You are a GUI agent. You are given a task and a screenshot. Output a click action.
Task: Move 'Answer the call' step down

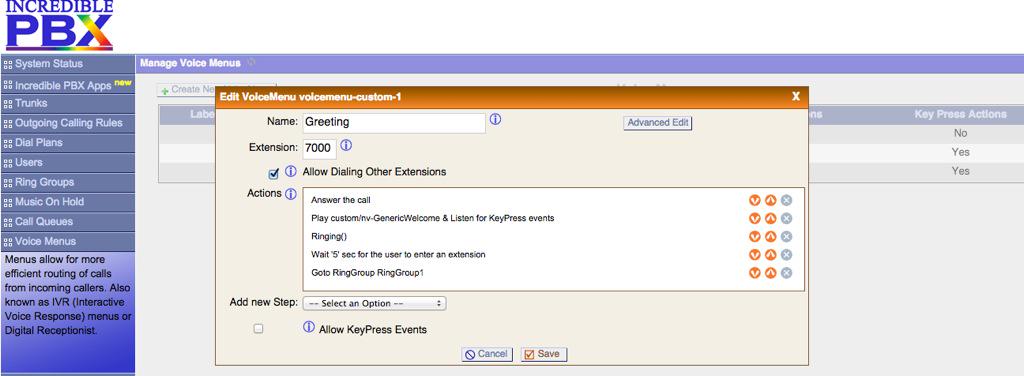tap(755, 200)
